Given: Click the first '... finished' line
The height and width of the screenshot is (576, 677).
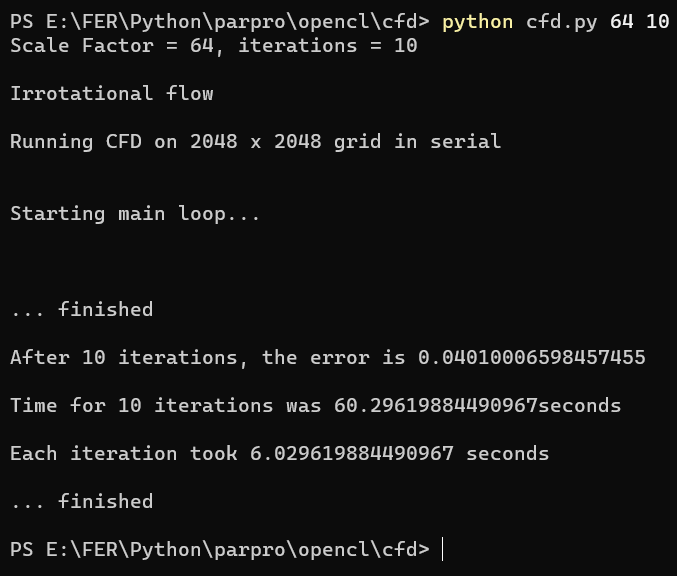Looking at the screenshot, I should coord(82,309).
